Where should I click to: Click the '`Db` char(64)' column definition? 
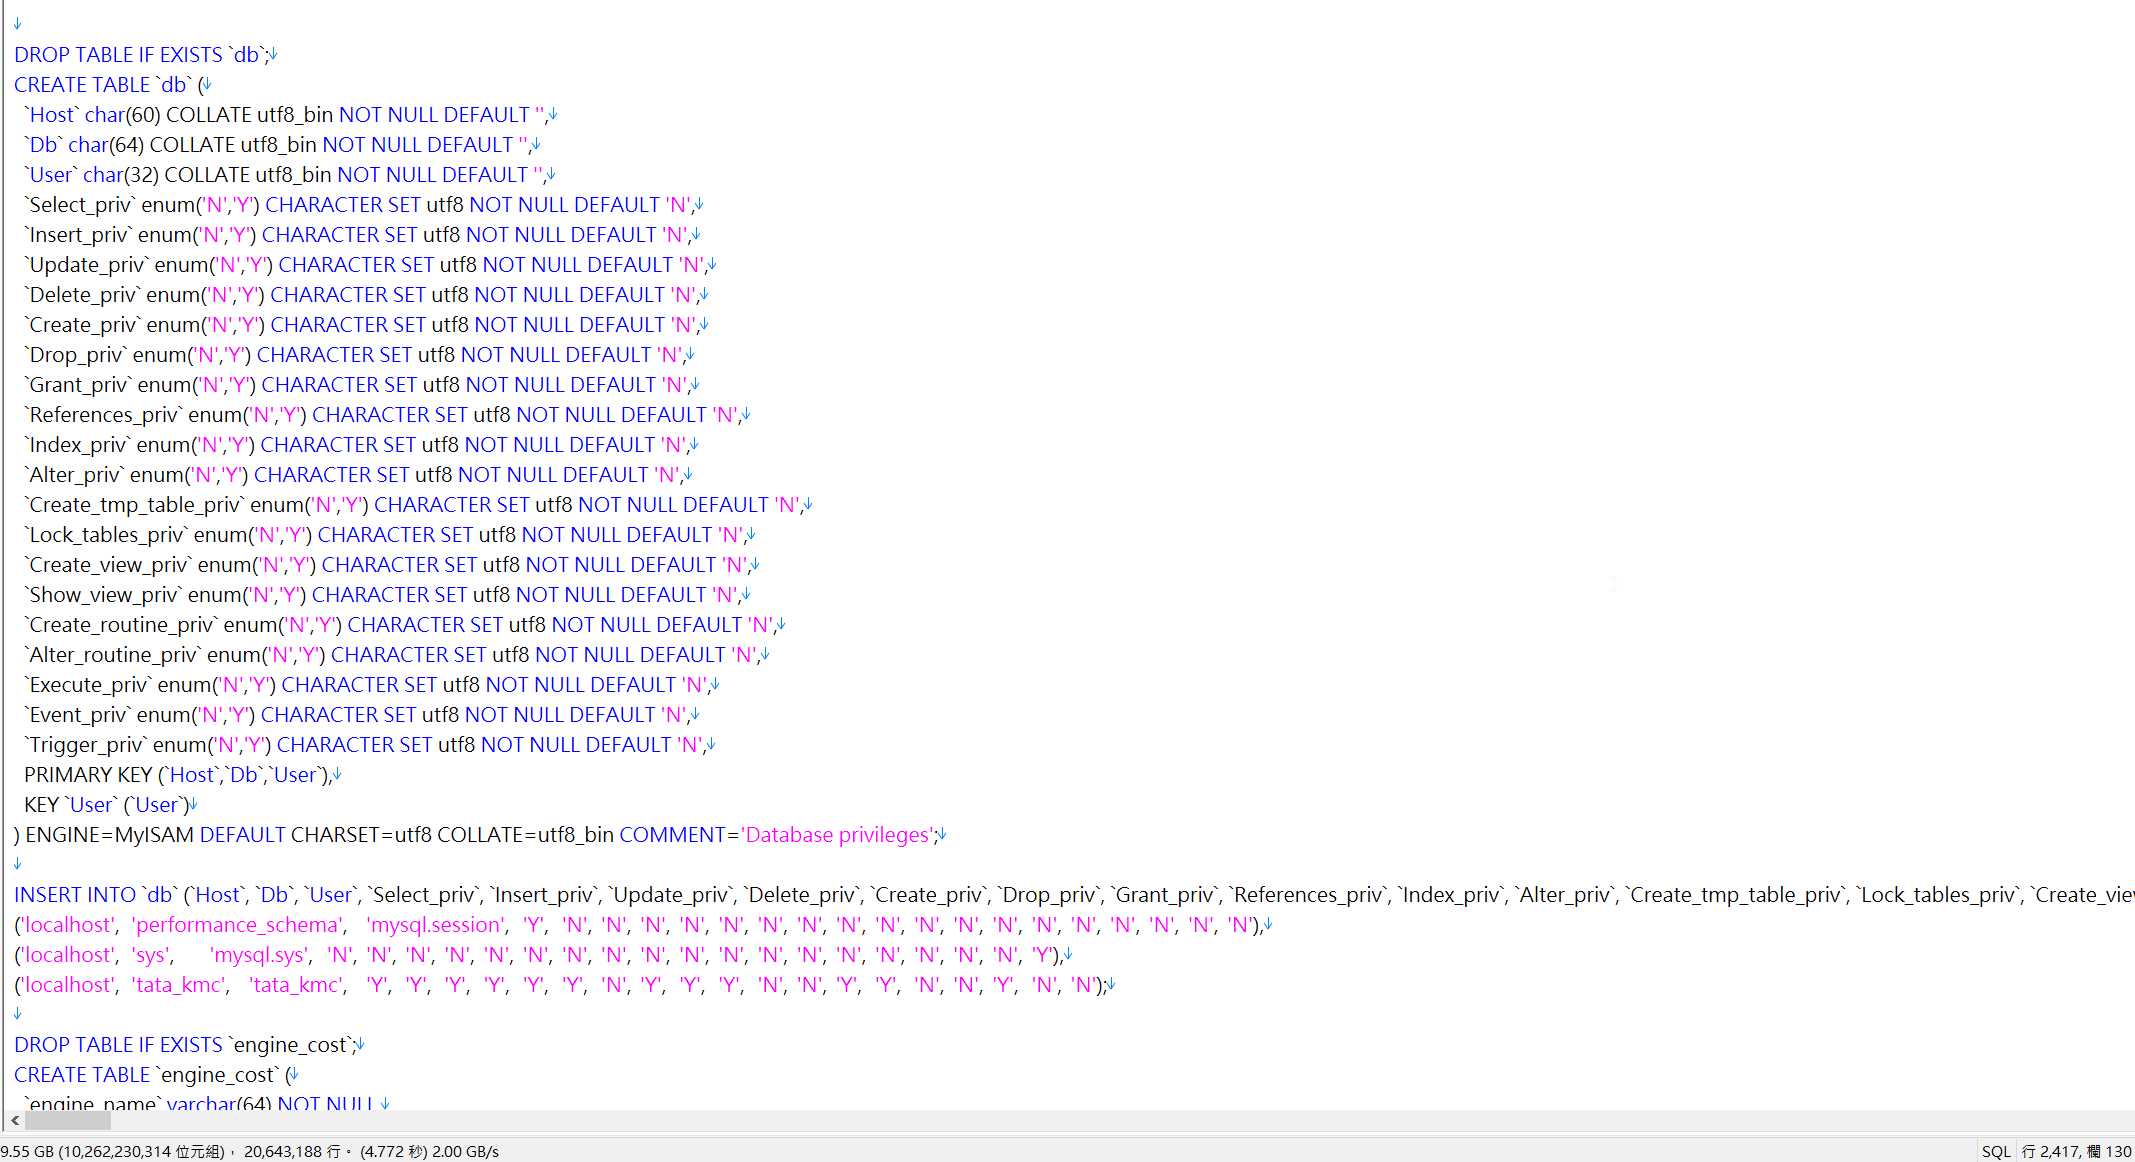277,145
